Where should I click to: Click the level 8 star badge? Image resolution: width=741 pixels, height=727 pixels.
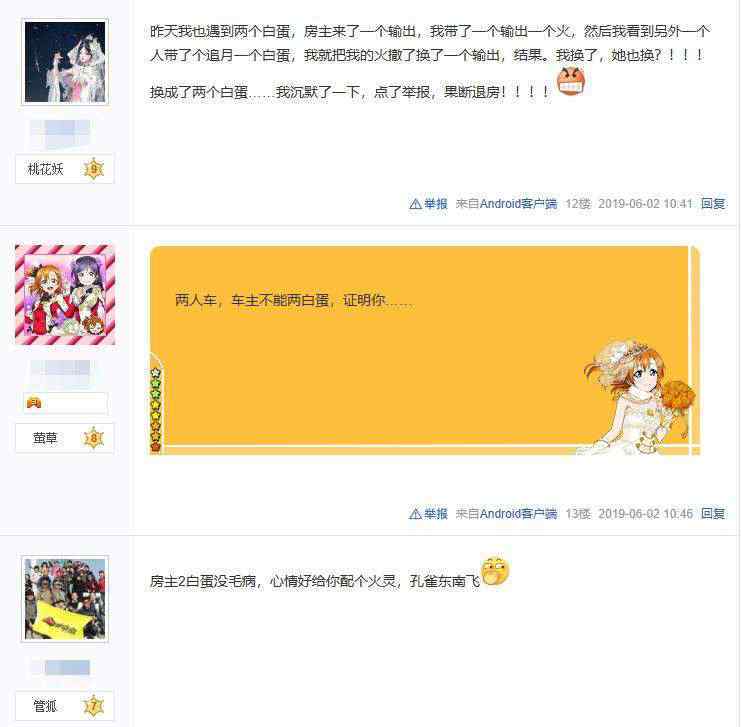[x=94, y=438]
